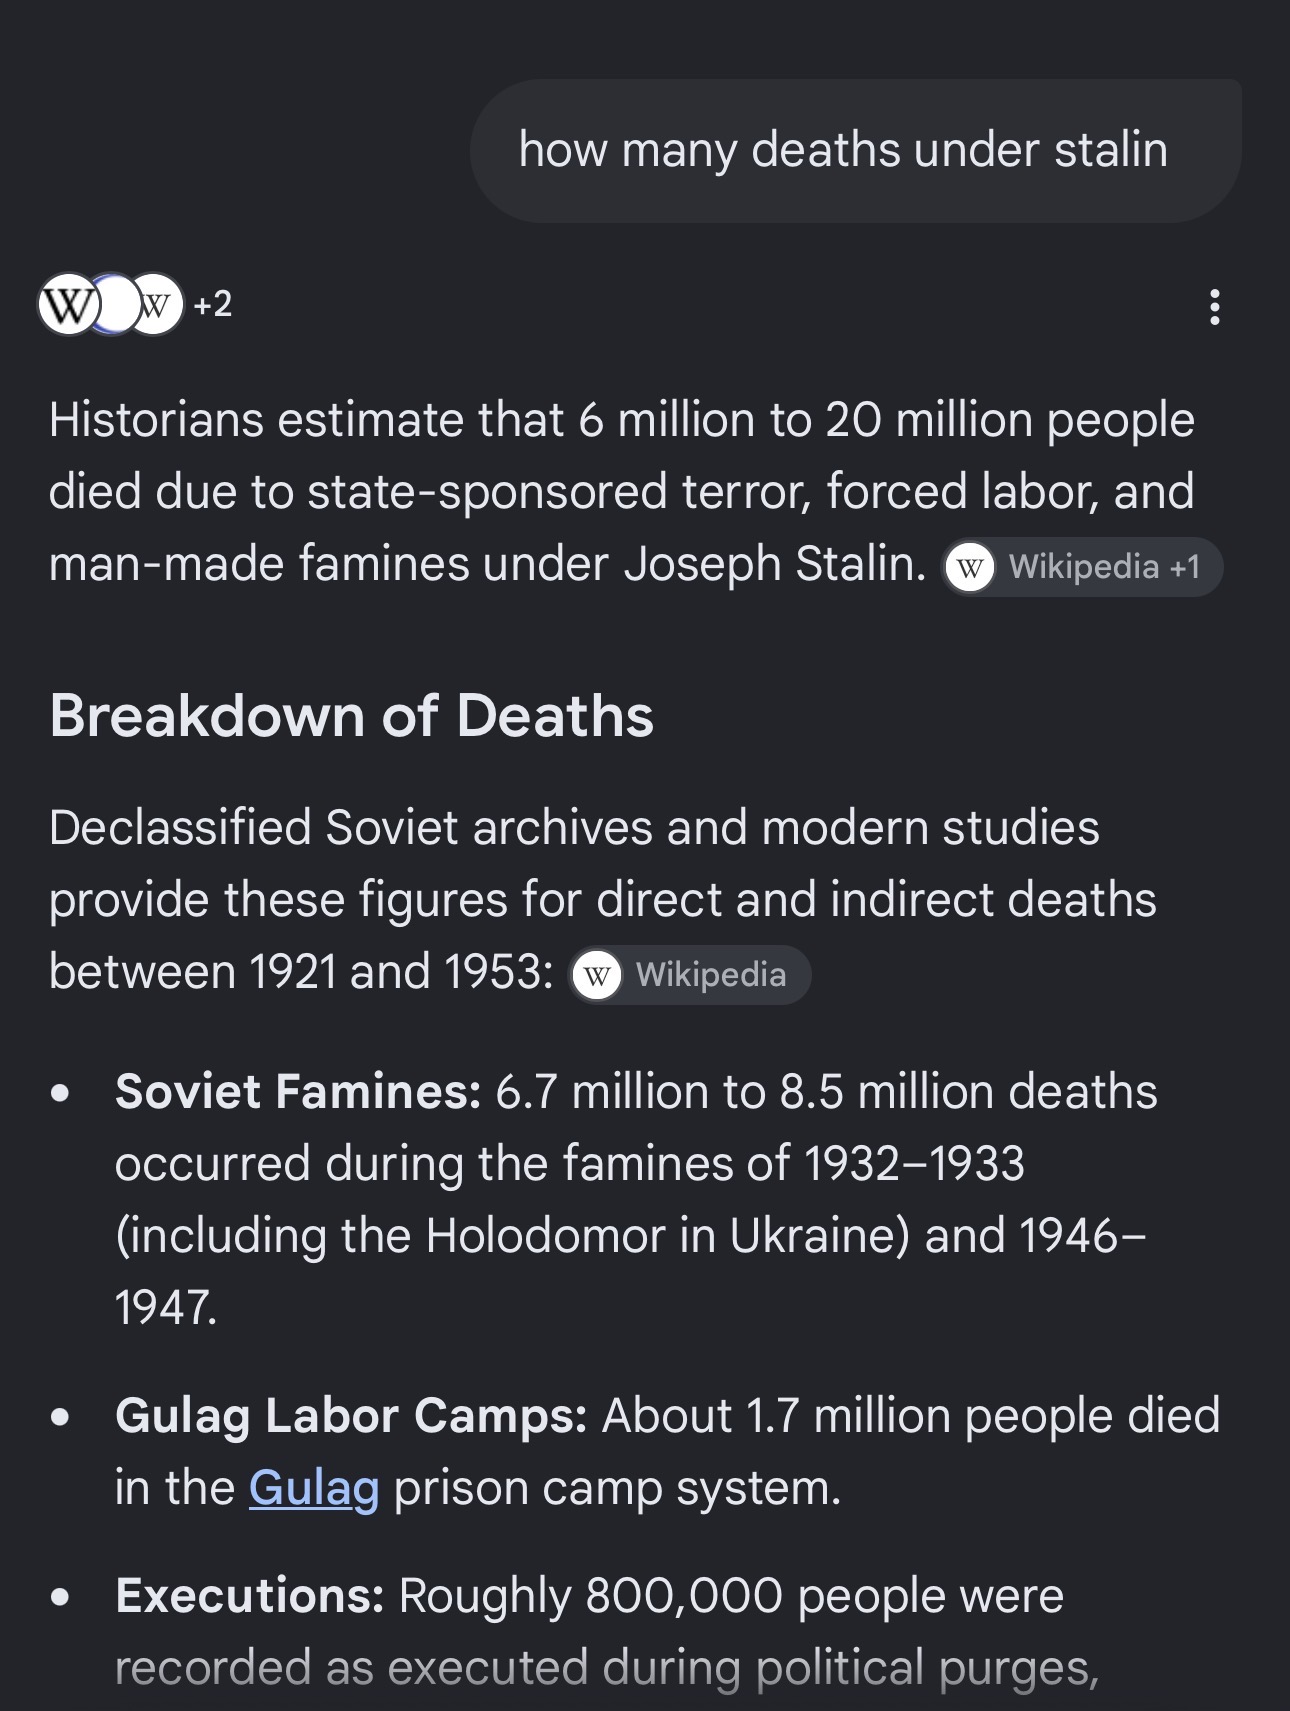Expand the +2 additional sources
Image resolution: width=1290 pixels, height=1711 pixels.
[213, 304]
